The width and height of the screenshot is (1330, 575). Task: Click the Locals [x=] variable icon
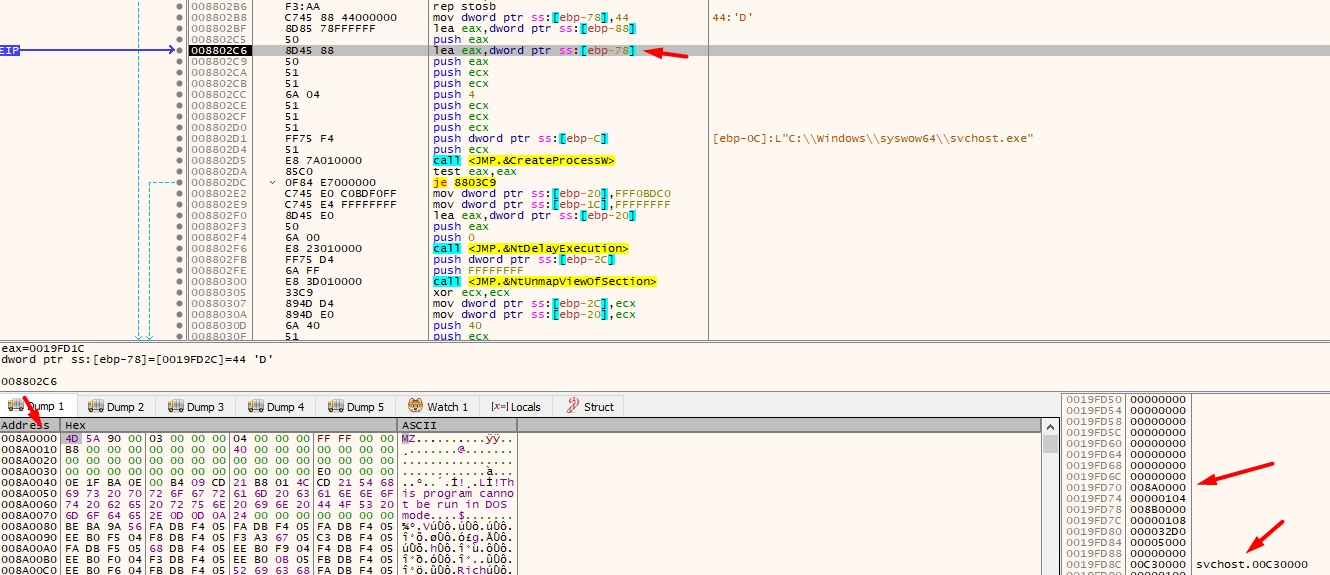[x=499, y=407]
